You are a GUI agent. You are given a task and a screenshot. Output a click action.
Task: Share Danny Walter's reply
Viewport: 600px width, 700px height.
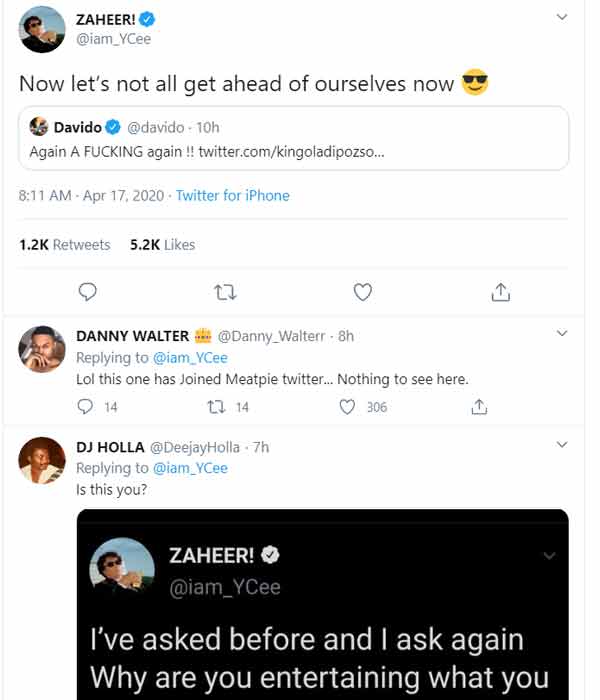coord(479,407)
